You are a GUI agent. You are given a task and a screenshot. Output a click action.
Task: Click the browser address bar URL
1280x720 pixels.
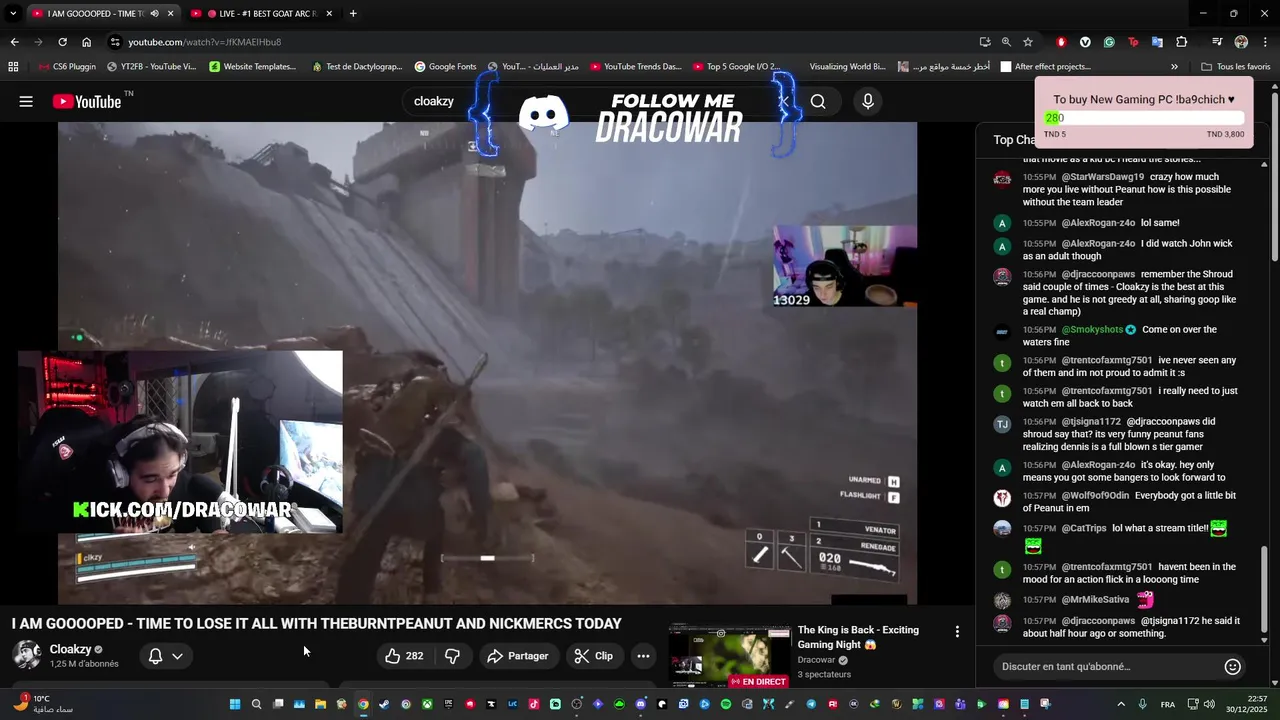click(204, 42)
